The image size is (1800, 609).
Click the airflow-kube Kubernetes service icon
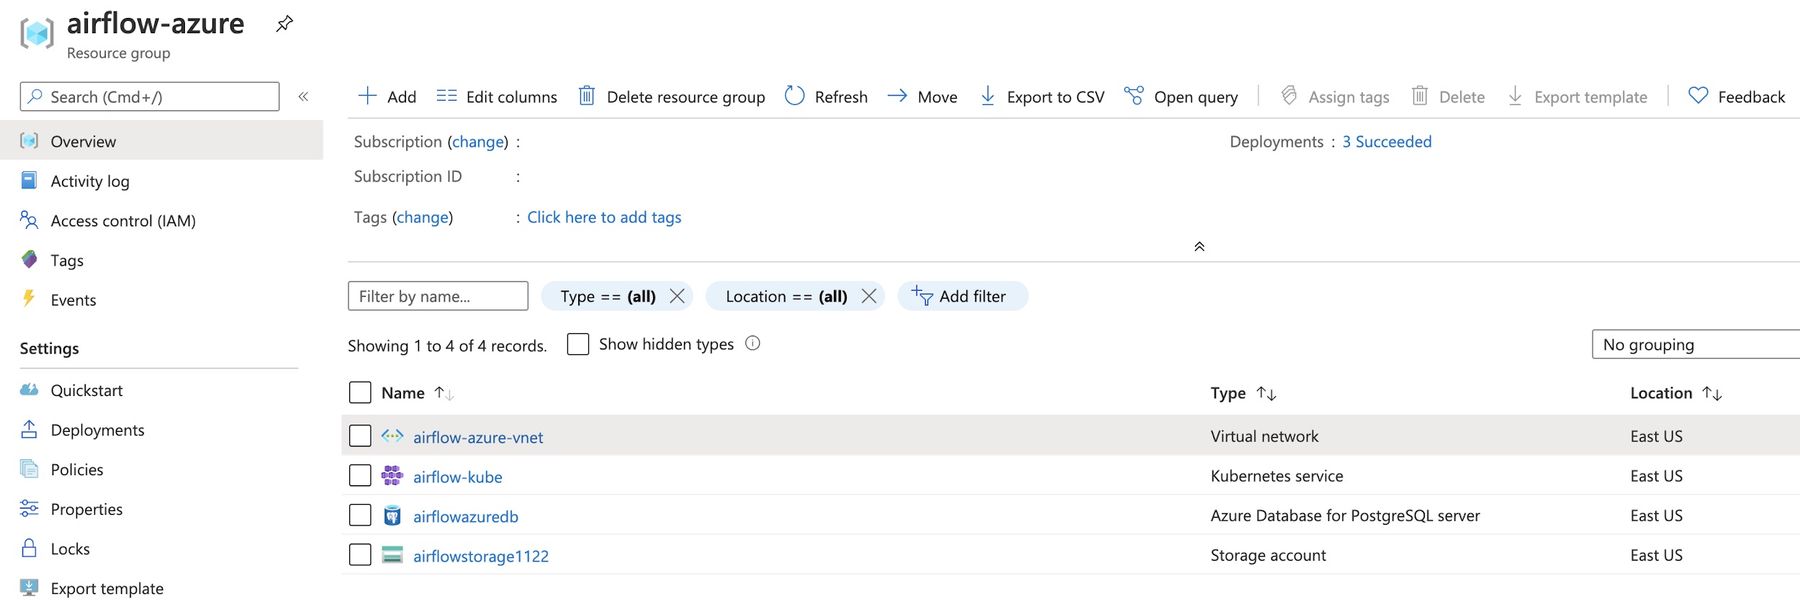(x=392, y=476)
